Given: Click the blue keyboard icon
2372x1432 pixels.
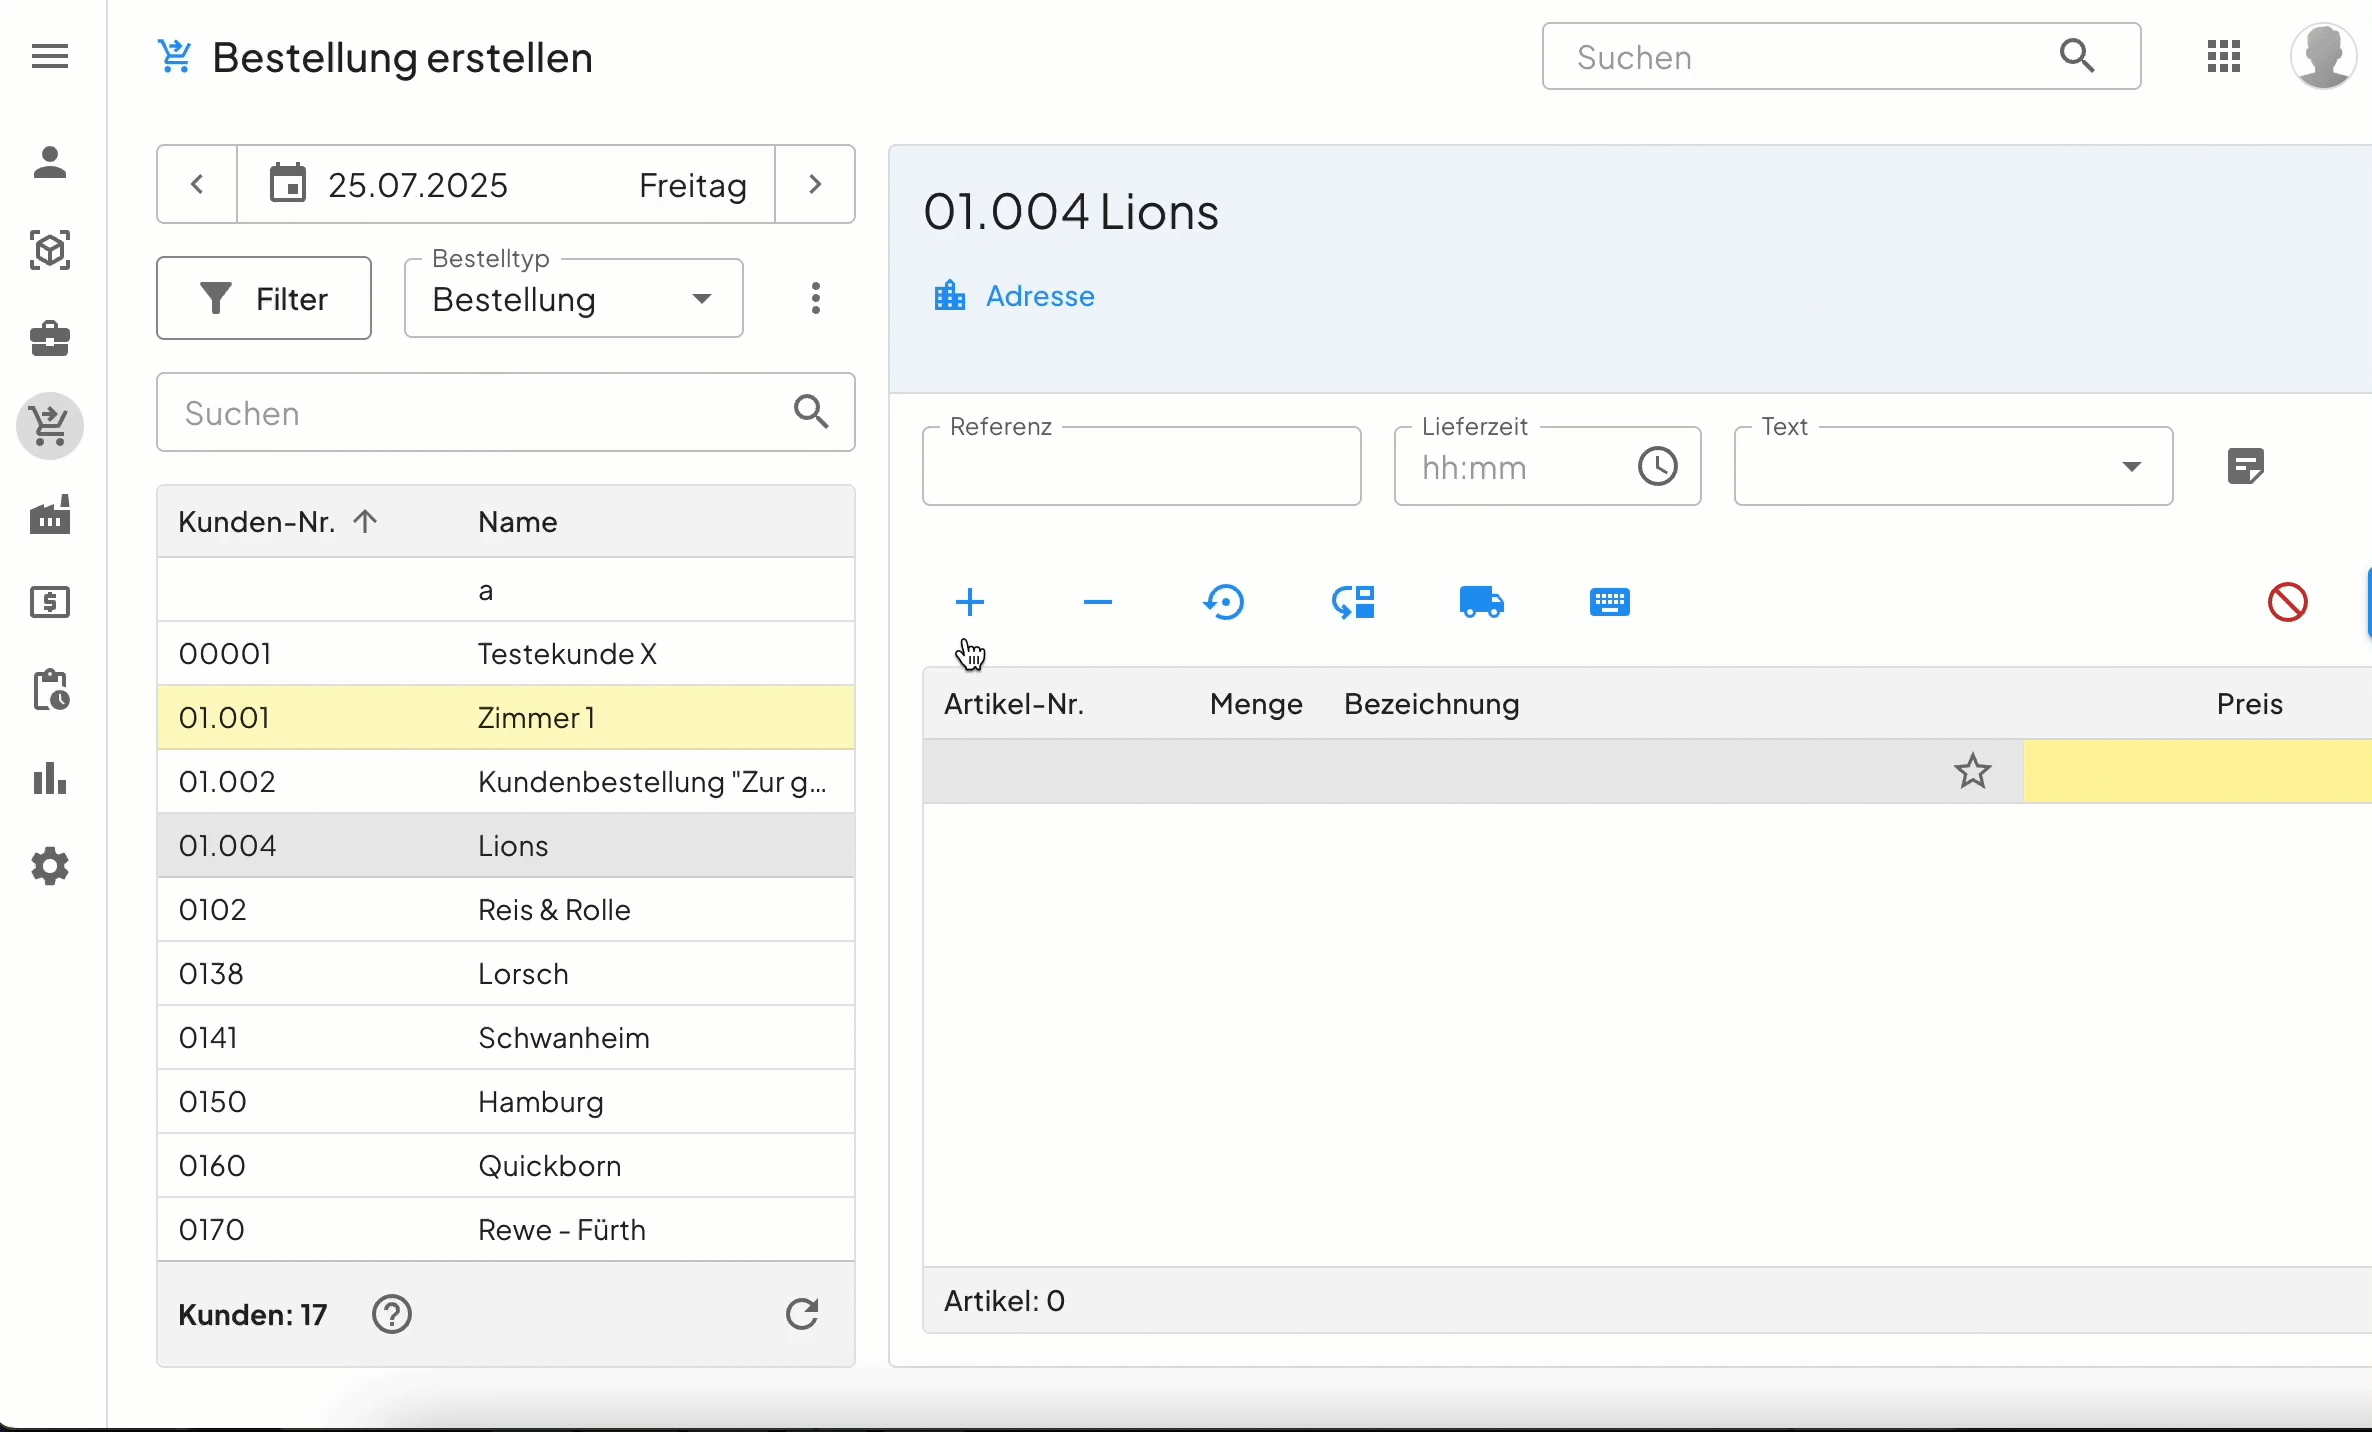Looking at the screenshot, I should pyautogui.click(x=1609, y=602).
